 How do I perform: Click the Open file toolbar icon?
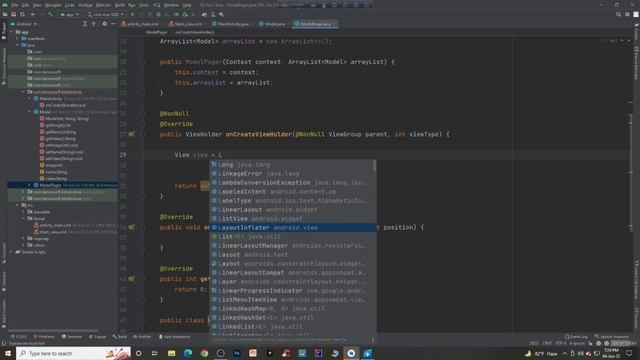pyautogui.click(x=5, y=14)
